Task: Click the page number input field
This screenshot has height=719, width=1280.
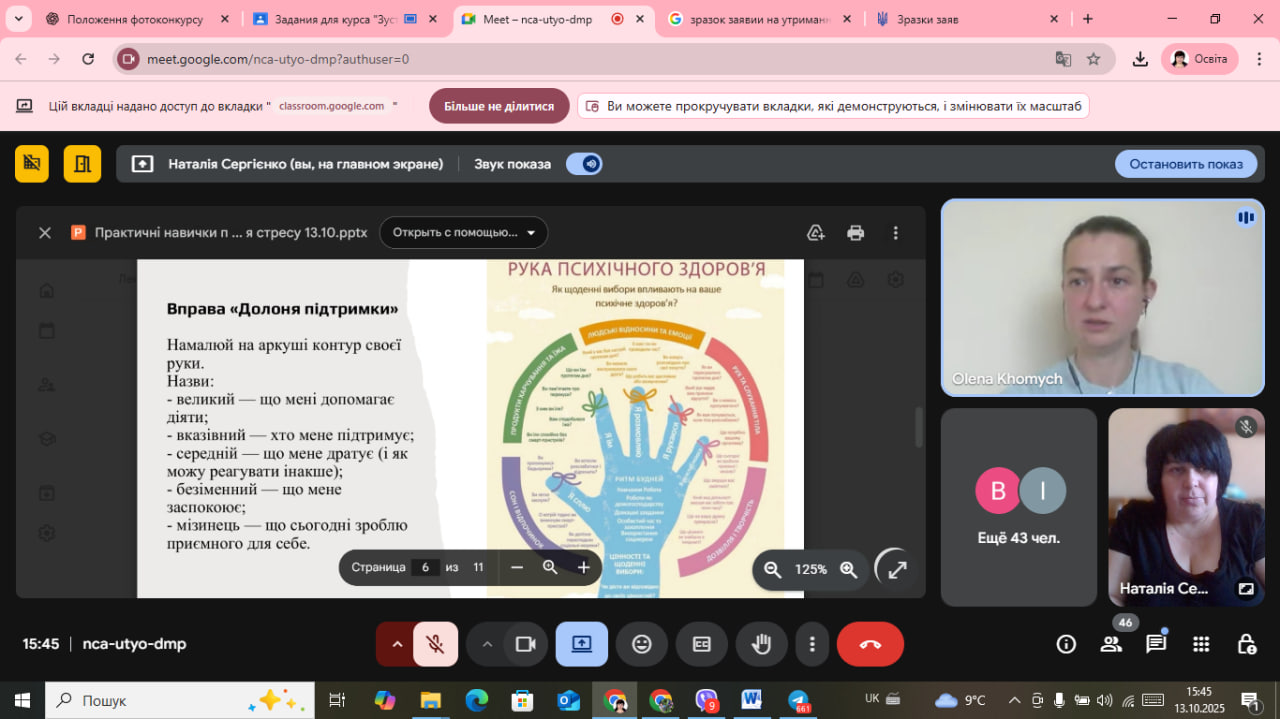Action: pos(425,567)
